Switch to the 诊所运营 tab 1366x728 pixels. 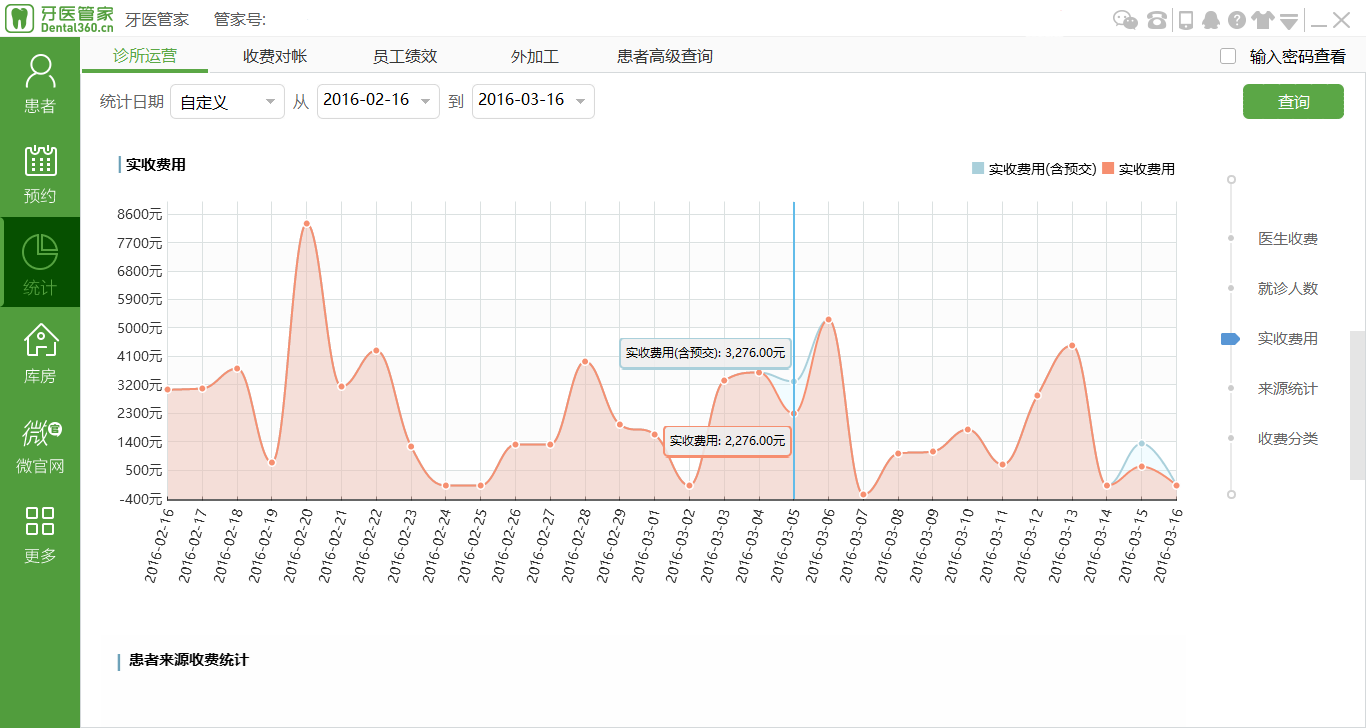coord(145,56)
